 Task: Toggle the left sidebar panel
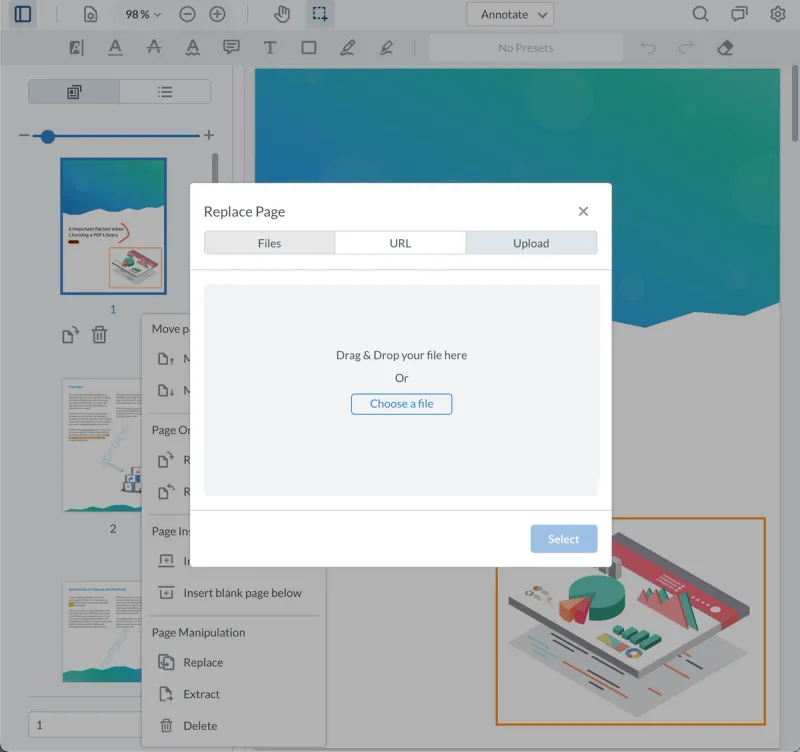point(22,14)
